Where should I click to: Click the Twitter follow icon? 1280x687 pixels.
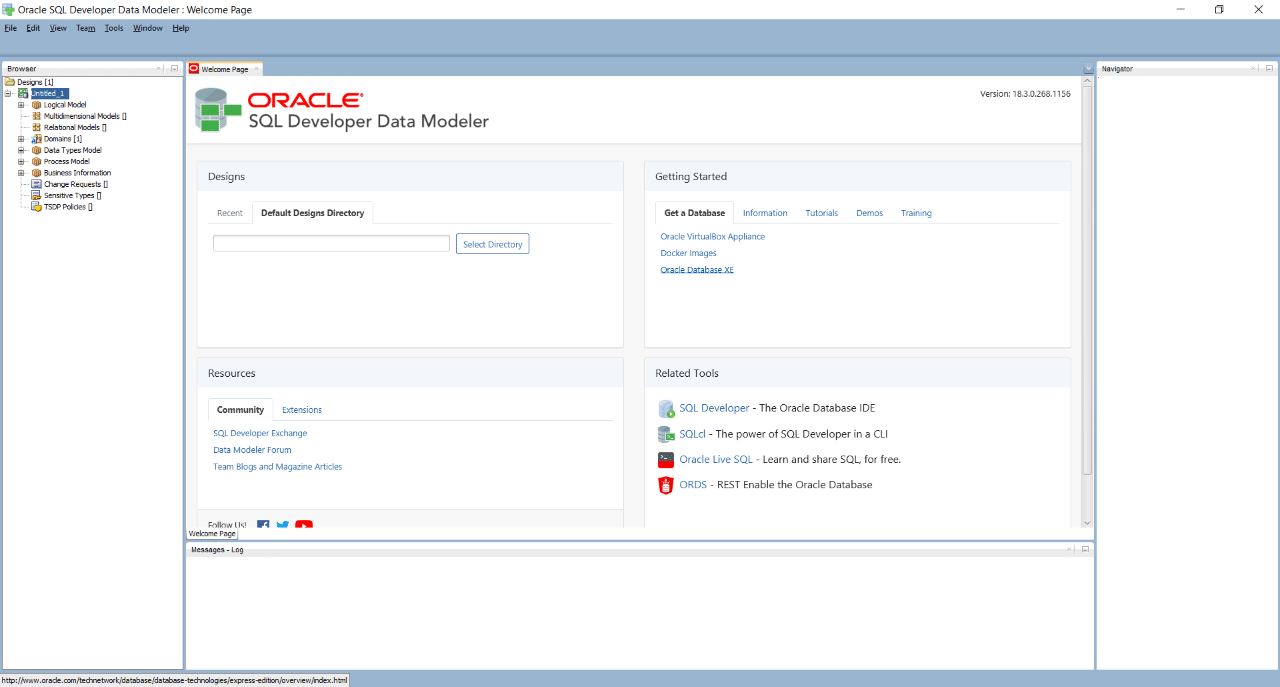283,524
